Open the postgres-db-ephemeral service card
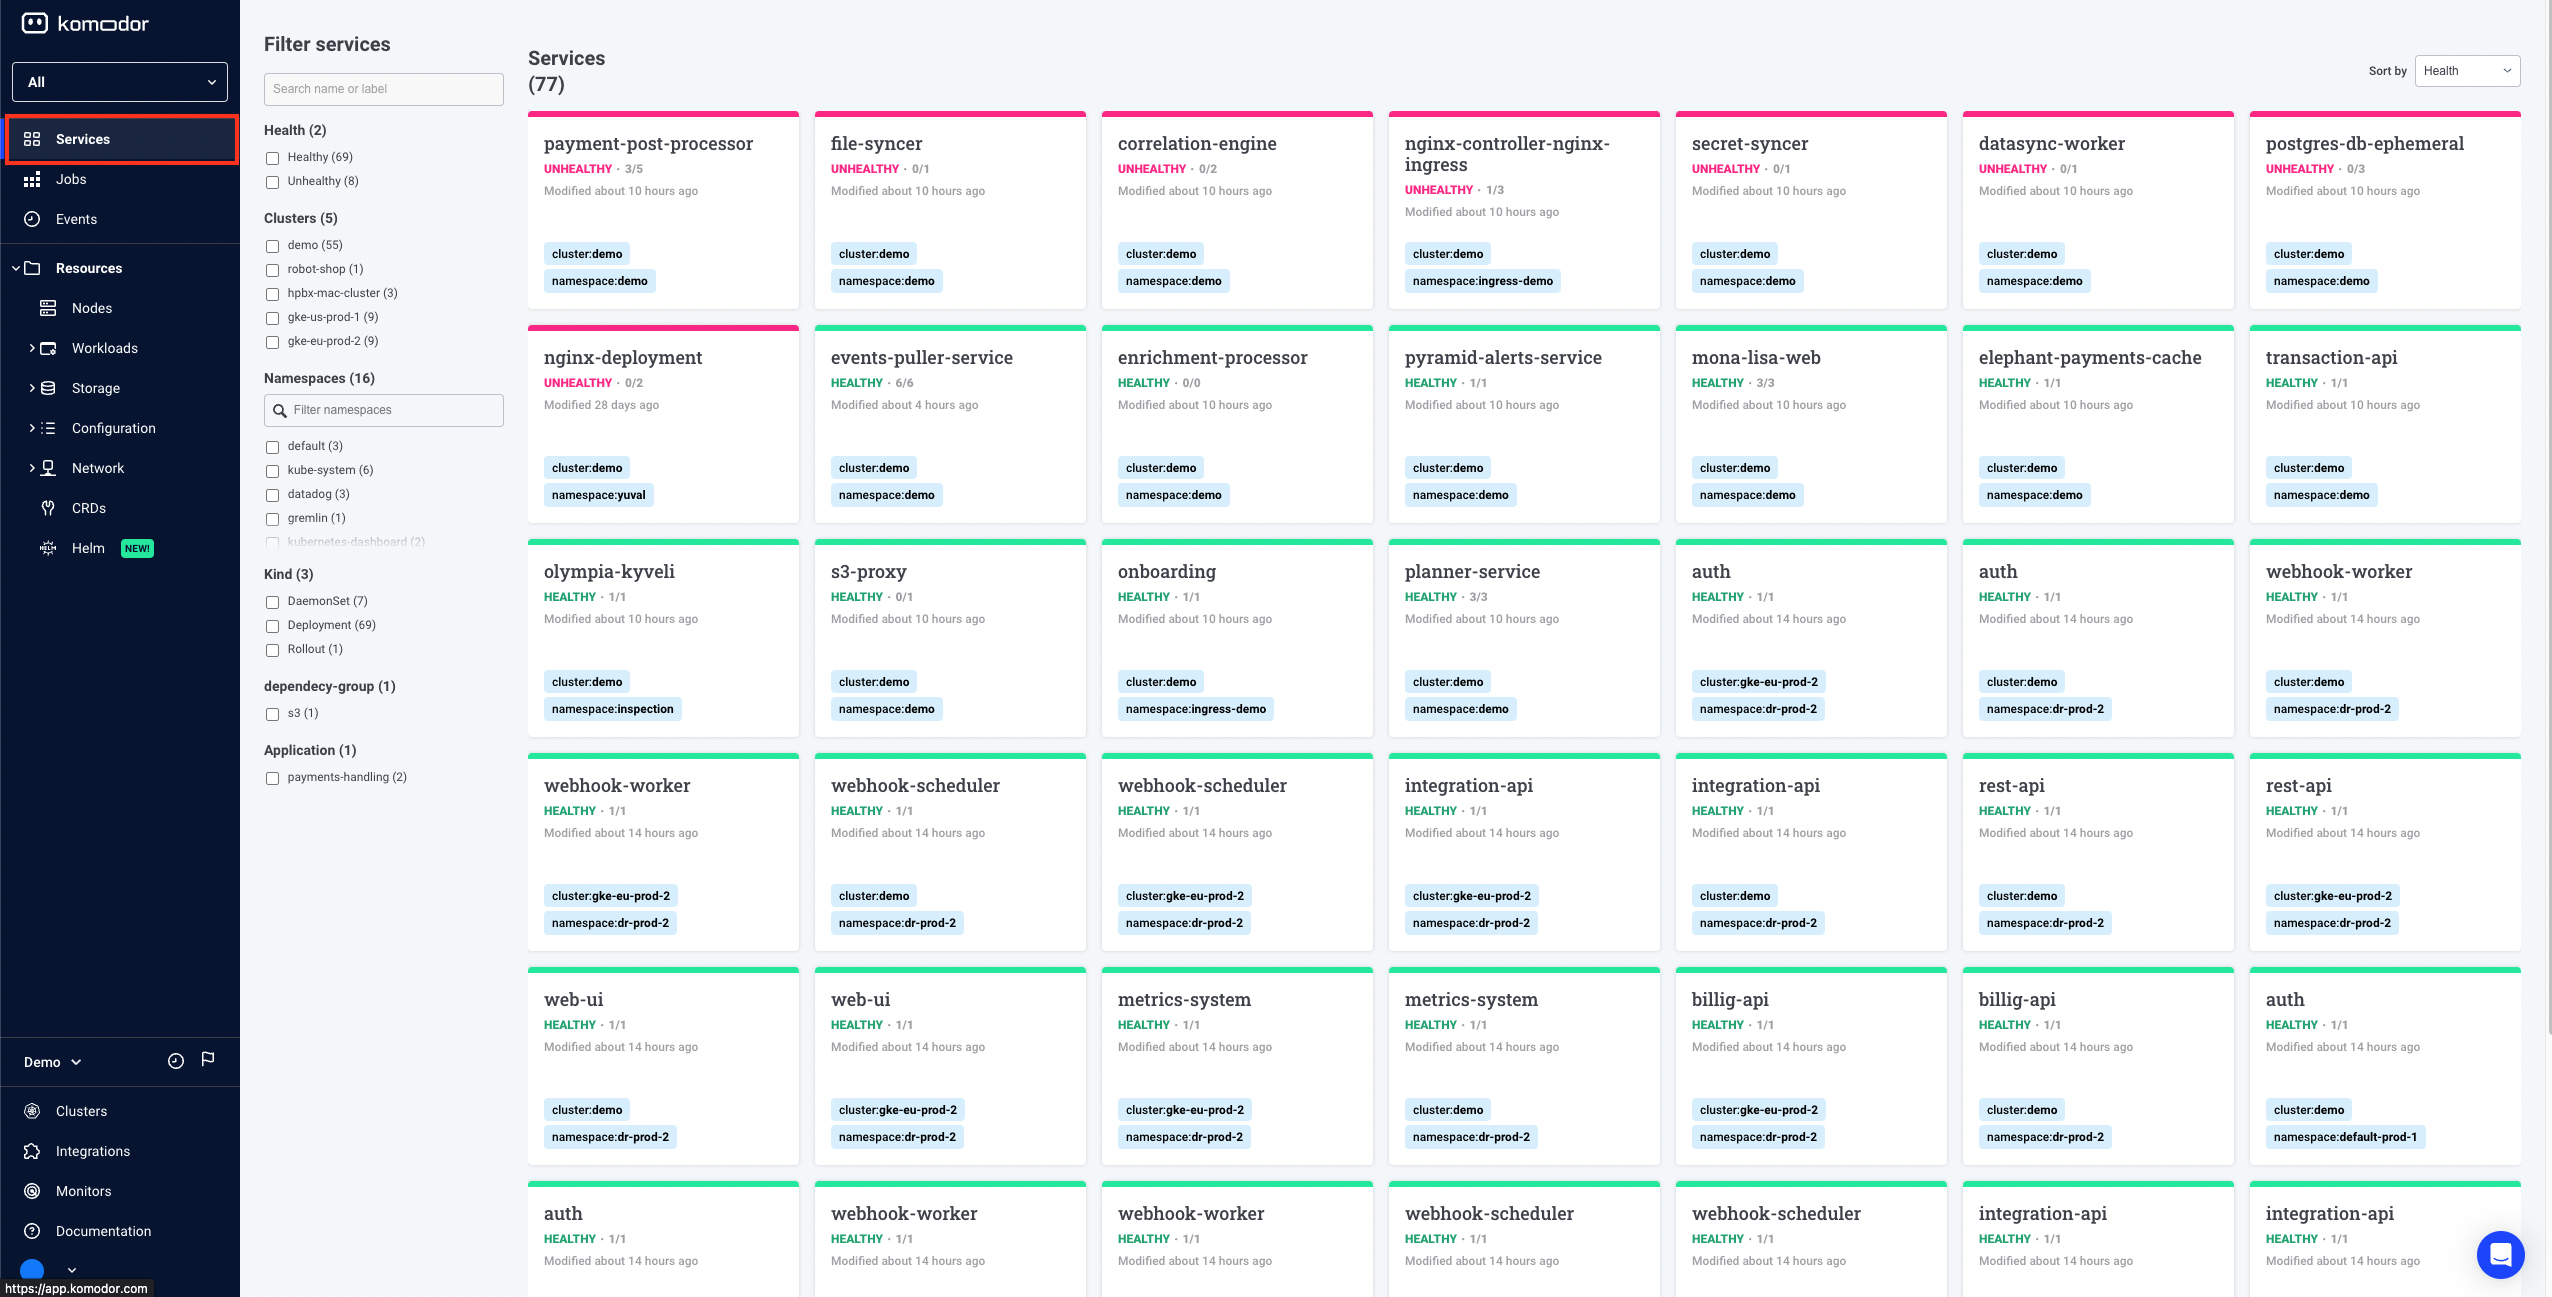The image size is (2552, 1297). pyautogui.click(x=2385, y=210)
